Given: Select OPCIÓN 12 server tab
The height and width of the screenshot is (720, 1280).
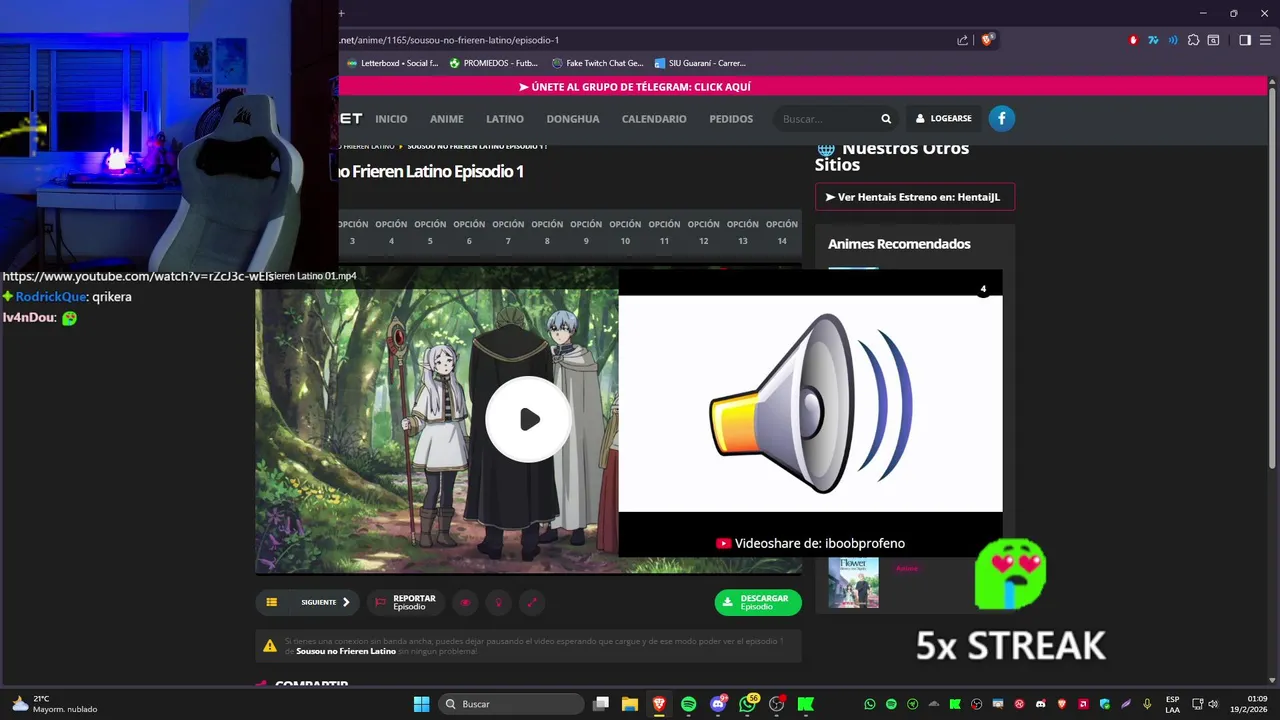Looking at the screenshot, I should point(703,233).
